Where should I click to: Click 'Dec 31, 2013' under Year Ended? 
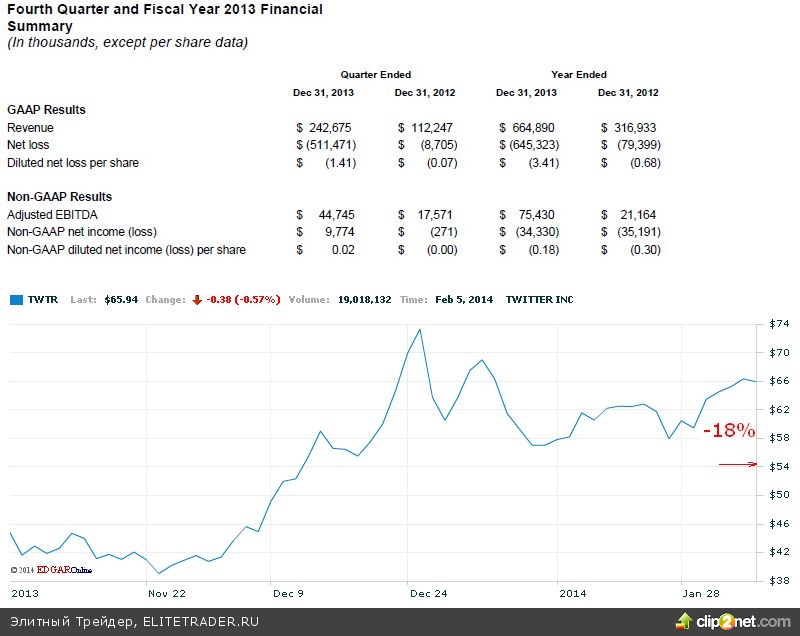point(526,93)
